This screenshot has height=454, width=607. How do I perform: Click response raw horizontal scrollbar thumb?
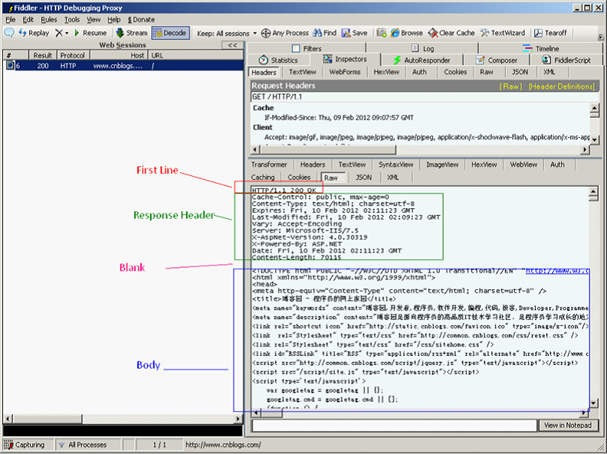271,413
